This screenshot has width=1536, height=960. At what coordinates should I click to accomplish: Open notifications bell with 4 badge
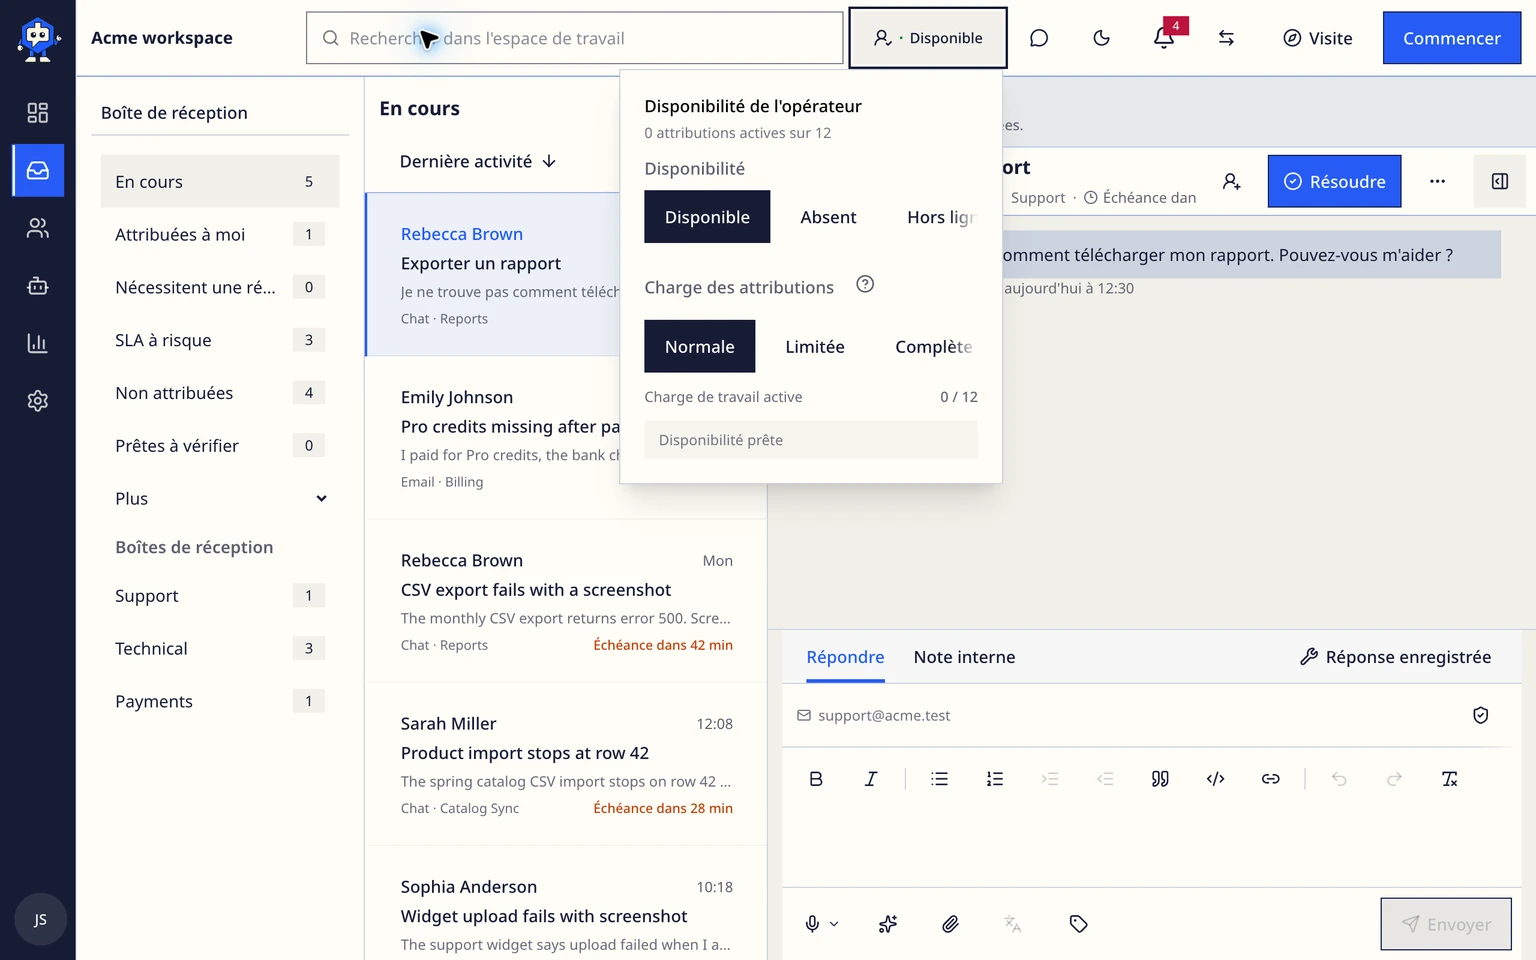click(1164, 38)
